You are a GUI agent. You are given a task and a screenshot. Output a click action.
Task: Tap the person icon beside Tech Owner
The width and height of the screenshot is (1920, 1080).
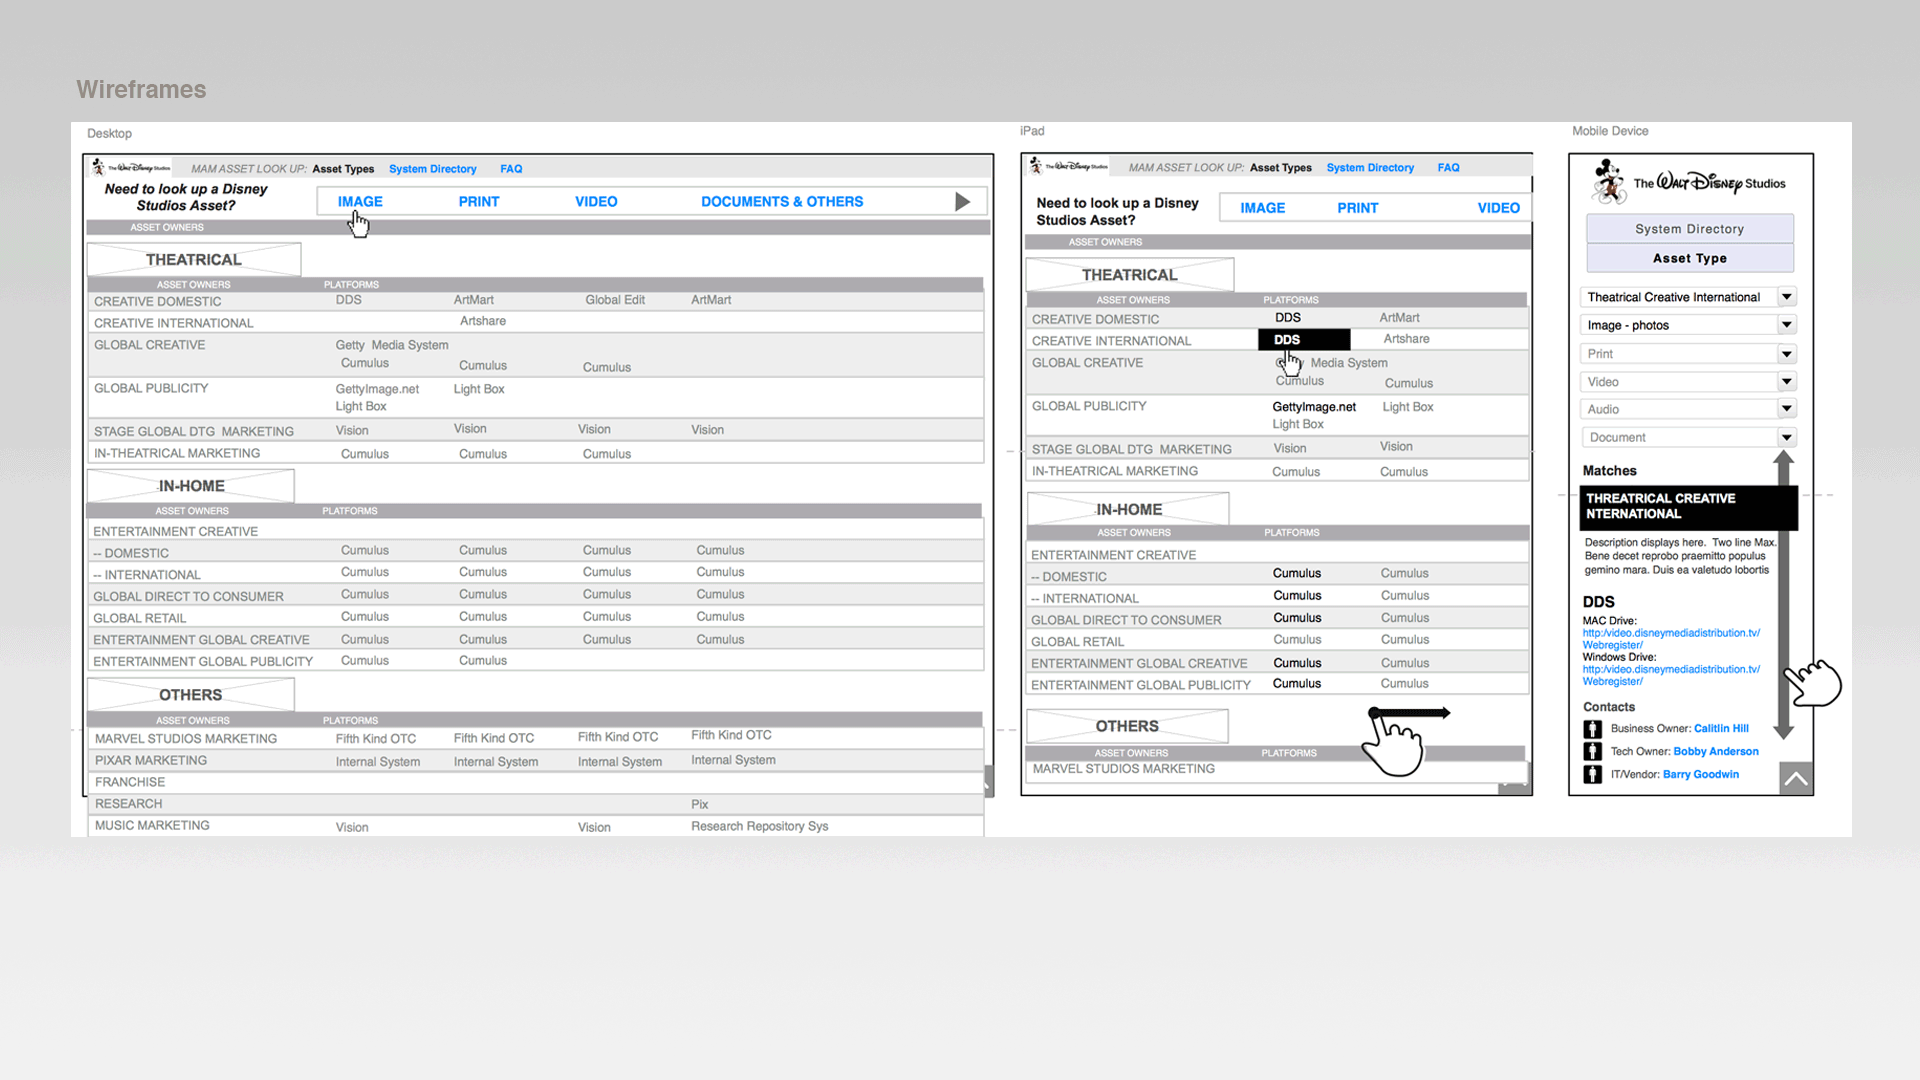point(1592,752)
